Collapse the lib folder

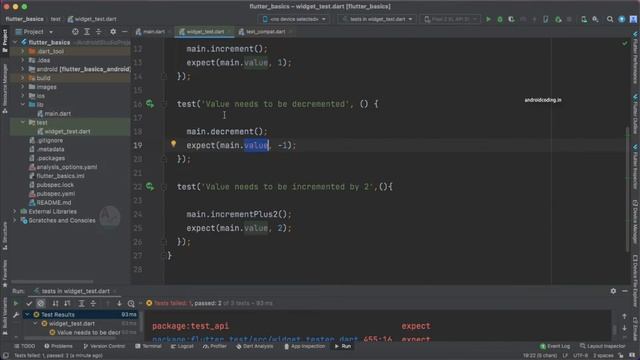tap(23, 104)
